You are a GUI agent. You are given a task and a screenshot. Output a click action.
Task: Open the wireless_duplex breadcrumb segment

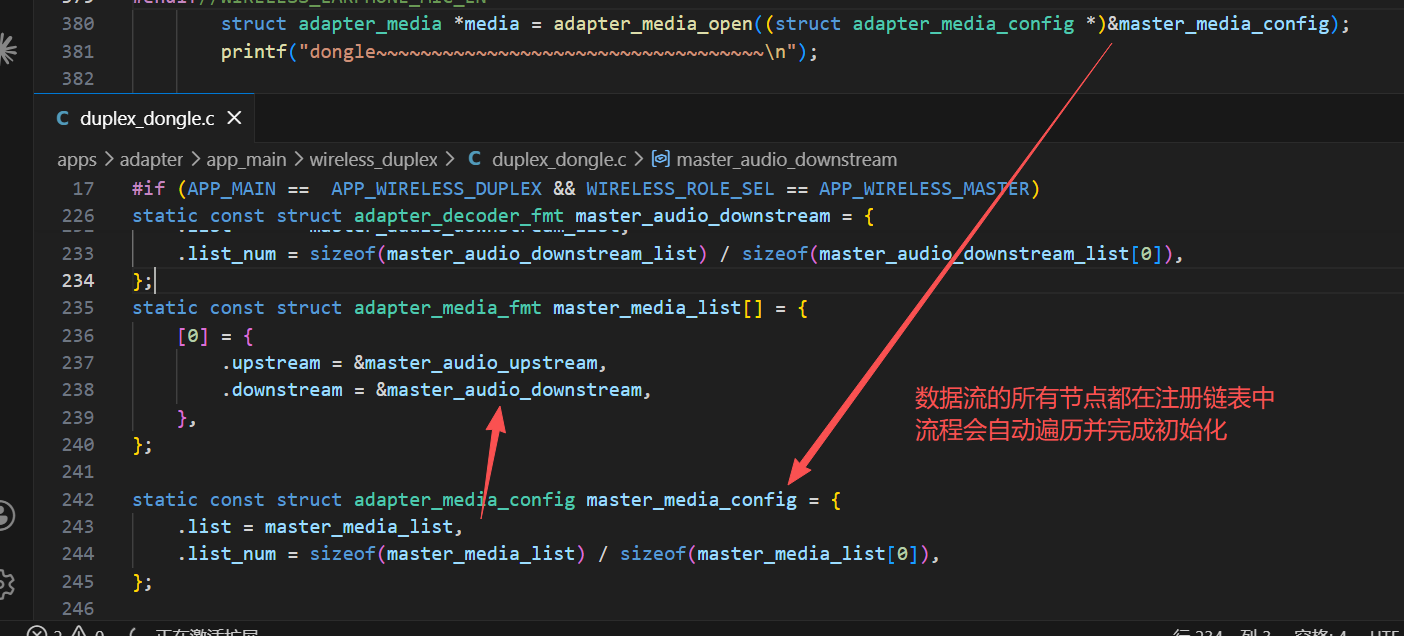point(373,159)
